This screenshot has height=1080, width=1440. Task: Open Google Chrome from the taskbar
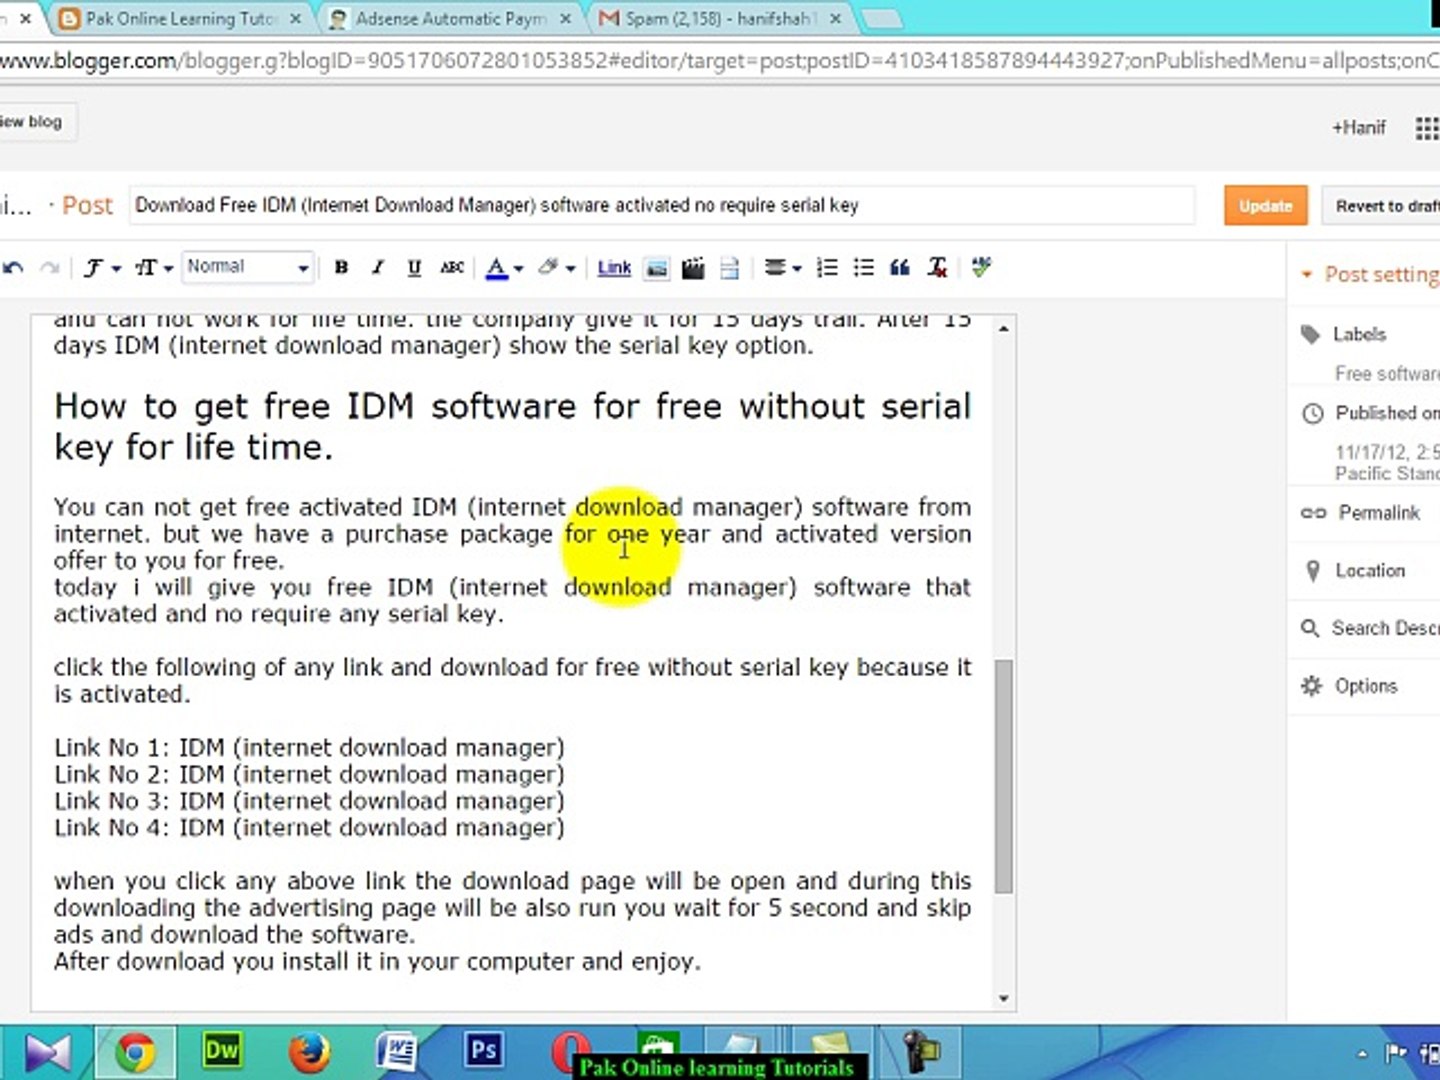135,1053
